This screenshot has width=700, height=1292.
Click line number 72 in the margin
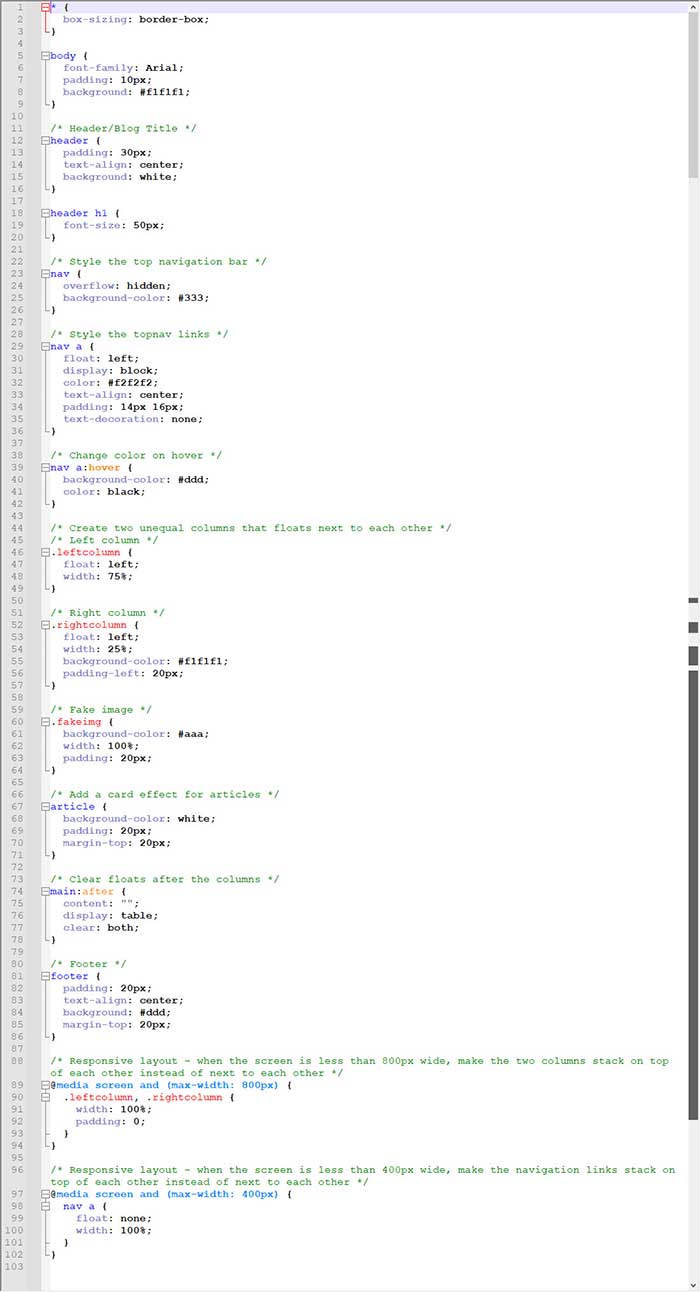tap(18, 867)
